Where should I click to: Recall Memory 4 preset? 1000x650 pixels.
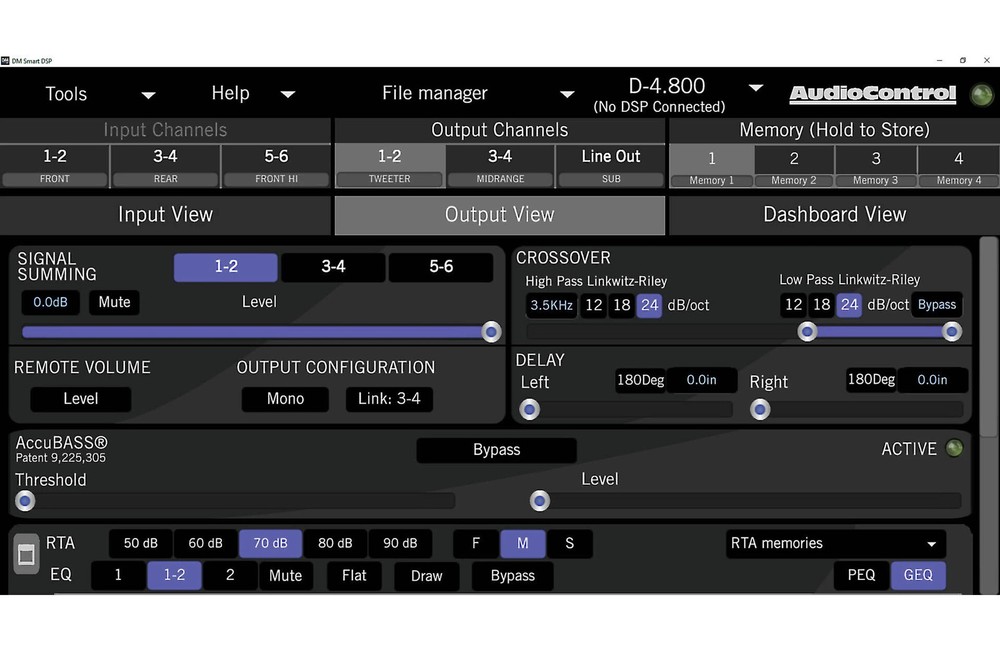(959, 166)
